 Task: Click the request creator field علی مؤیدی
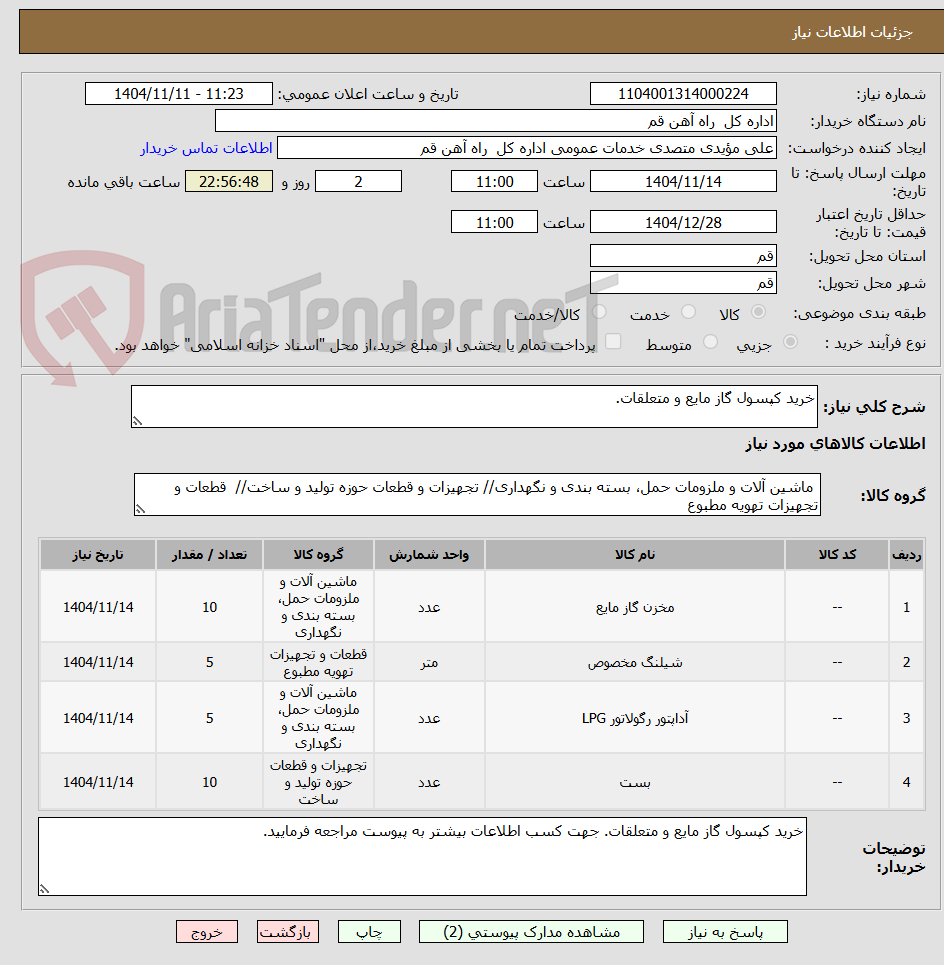pos(527,148)
